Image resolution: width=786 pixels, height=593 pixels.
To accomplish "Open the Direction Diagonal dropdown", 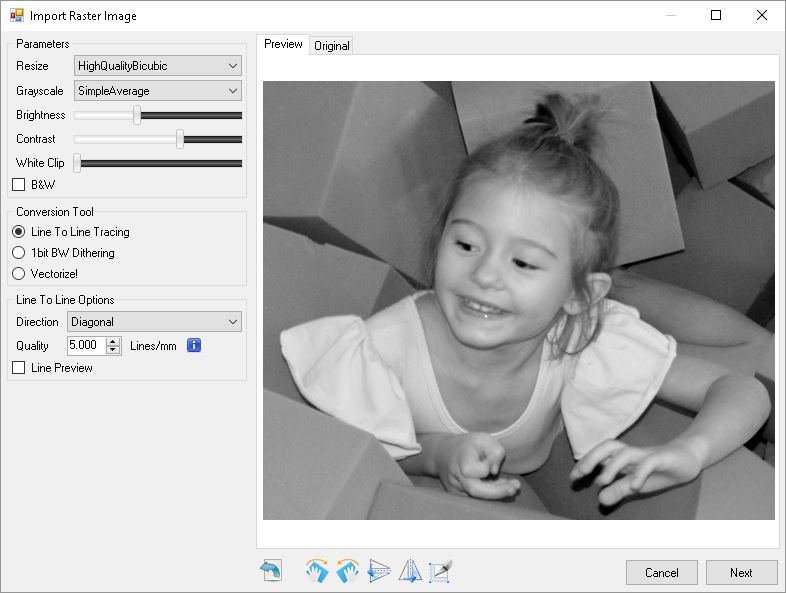I will coord(154,322).
